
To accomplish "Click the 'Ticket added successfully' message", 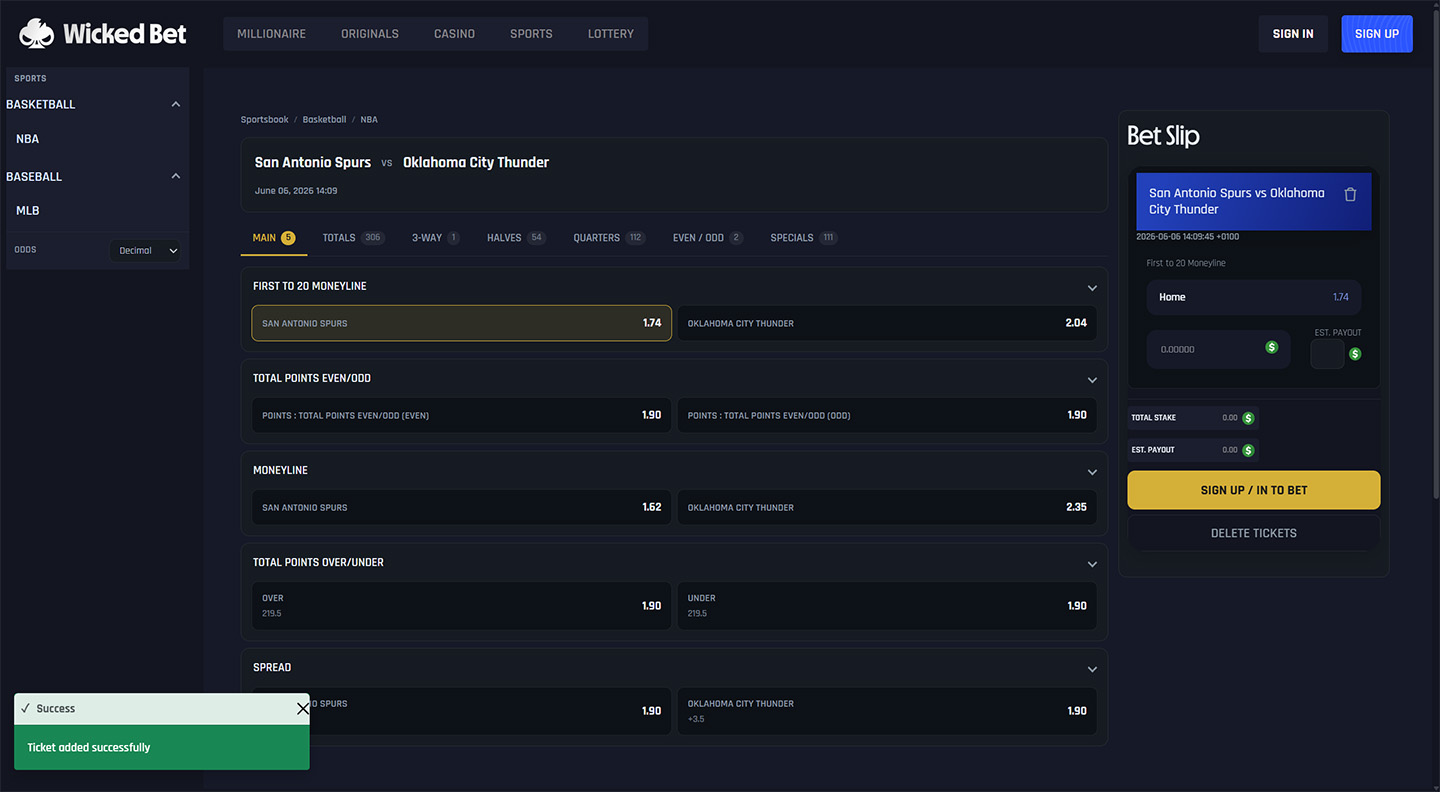I will (x=89, y=747).
